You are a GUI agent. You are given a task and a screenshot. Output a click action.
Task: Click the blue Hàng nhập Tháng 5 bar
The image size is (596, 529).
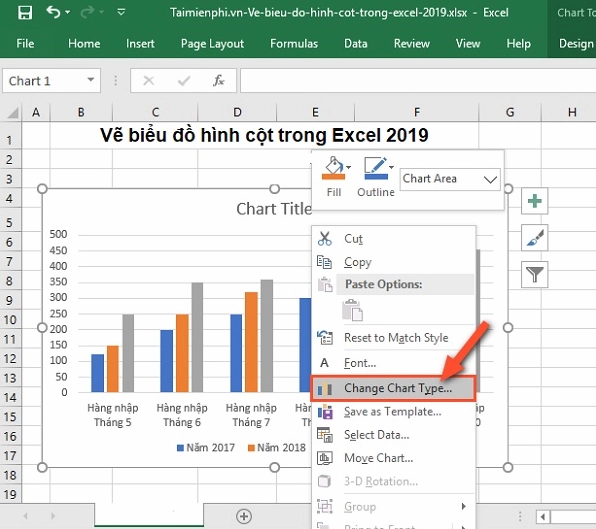point(98,373)
